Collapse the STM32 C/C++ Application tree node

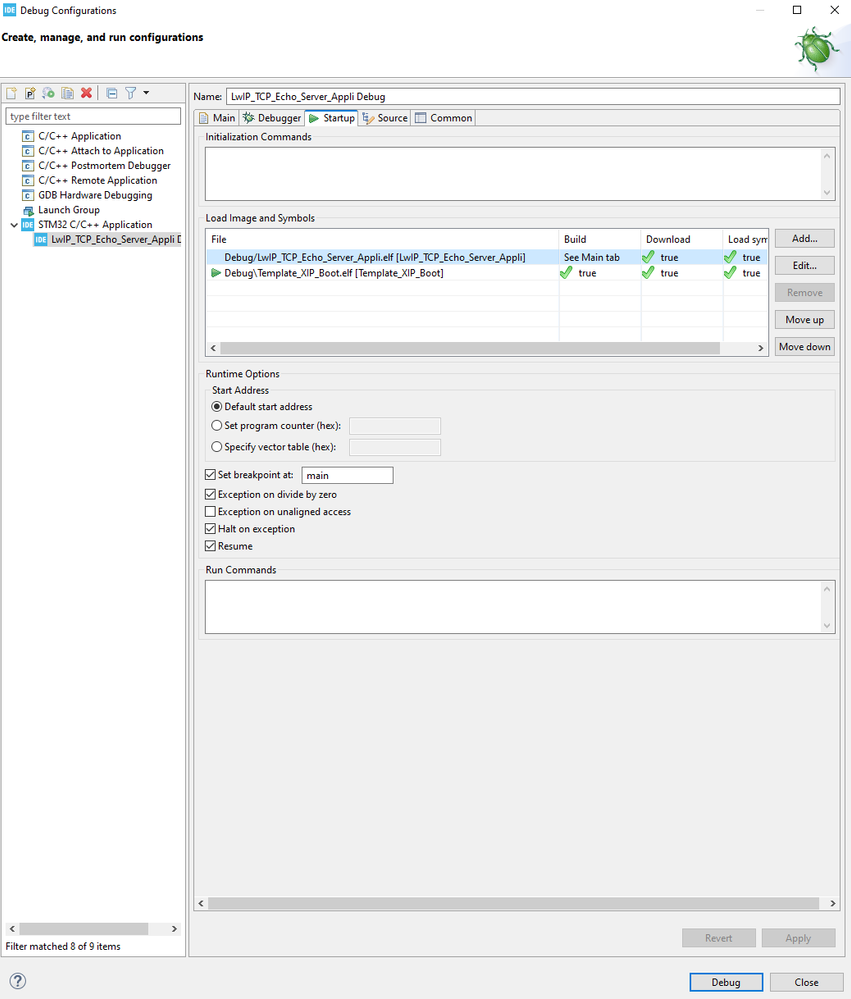pos(14,225)
